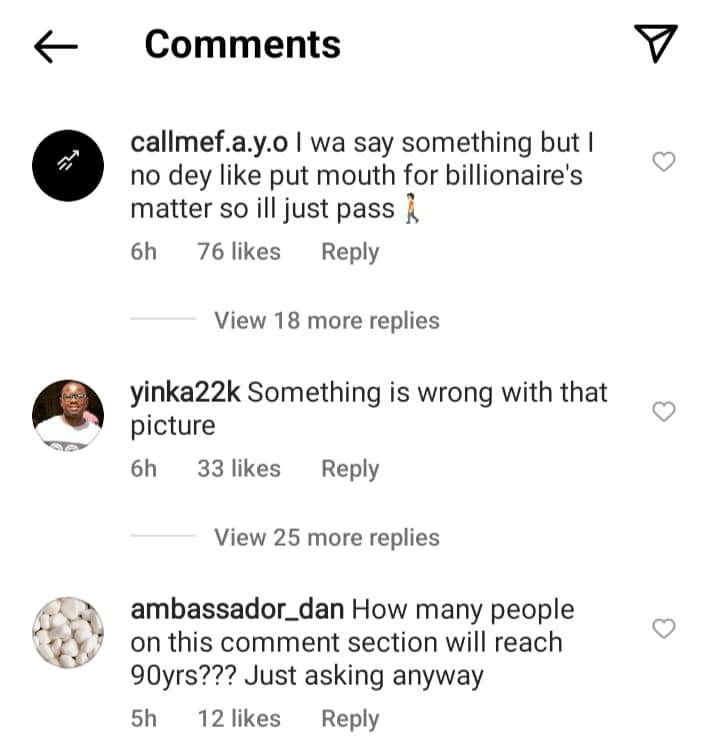The width and height of the screenshot is (720, 744).
Task: Open yinka22k's profile picture
Action: [68, 415]
